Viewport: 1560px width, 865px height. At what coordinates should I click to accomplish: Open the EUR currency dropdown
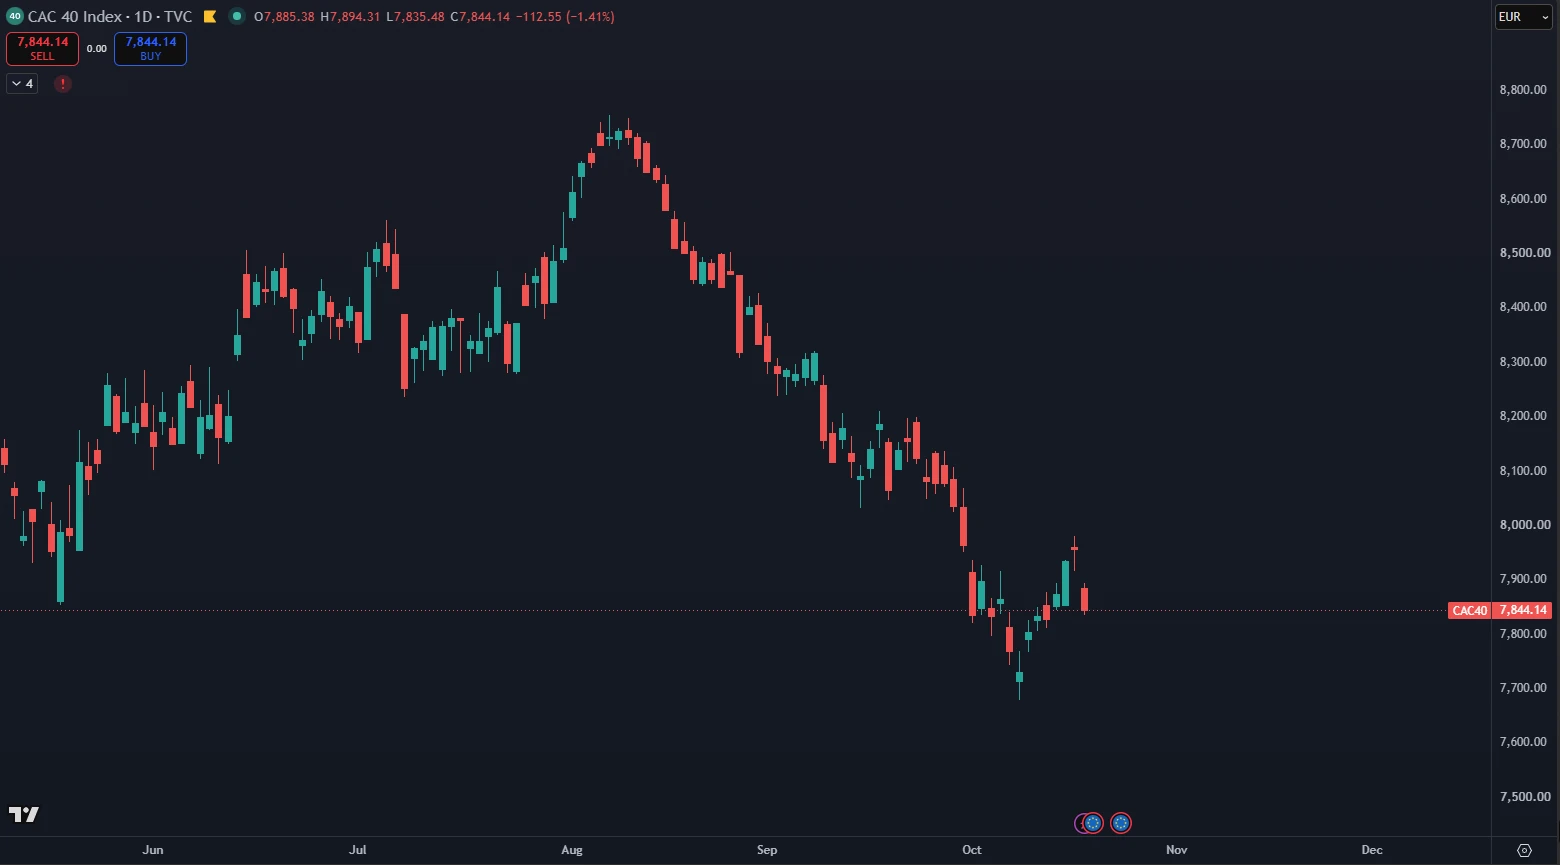click(x=1523, y=17)
